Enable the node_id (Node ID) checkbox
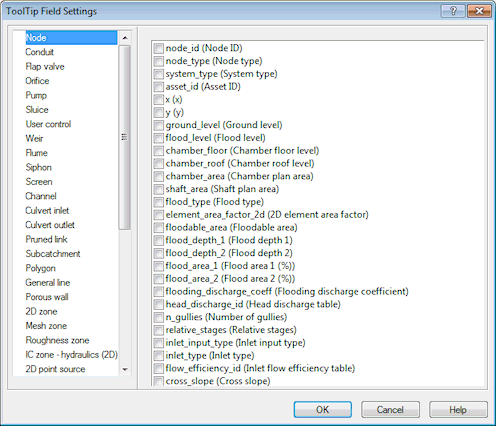Screen dimensions: 496x426 point(158,48)
